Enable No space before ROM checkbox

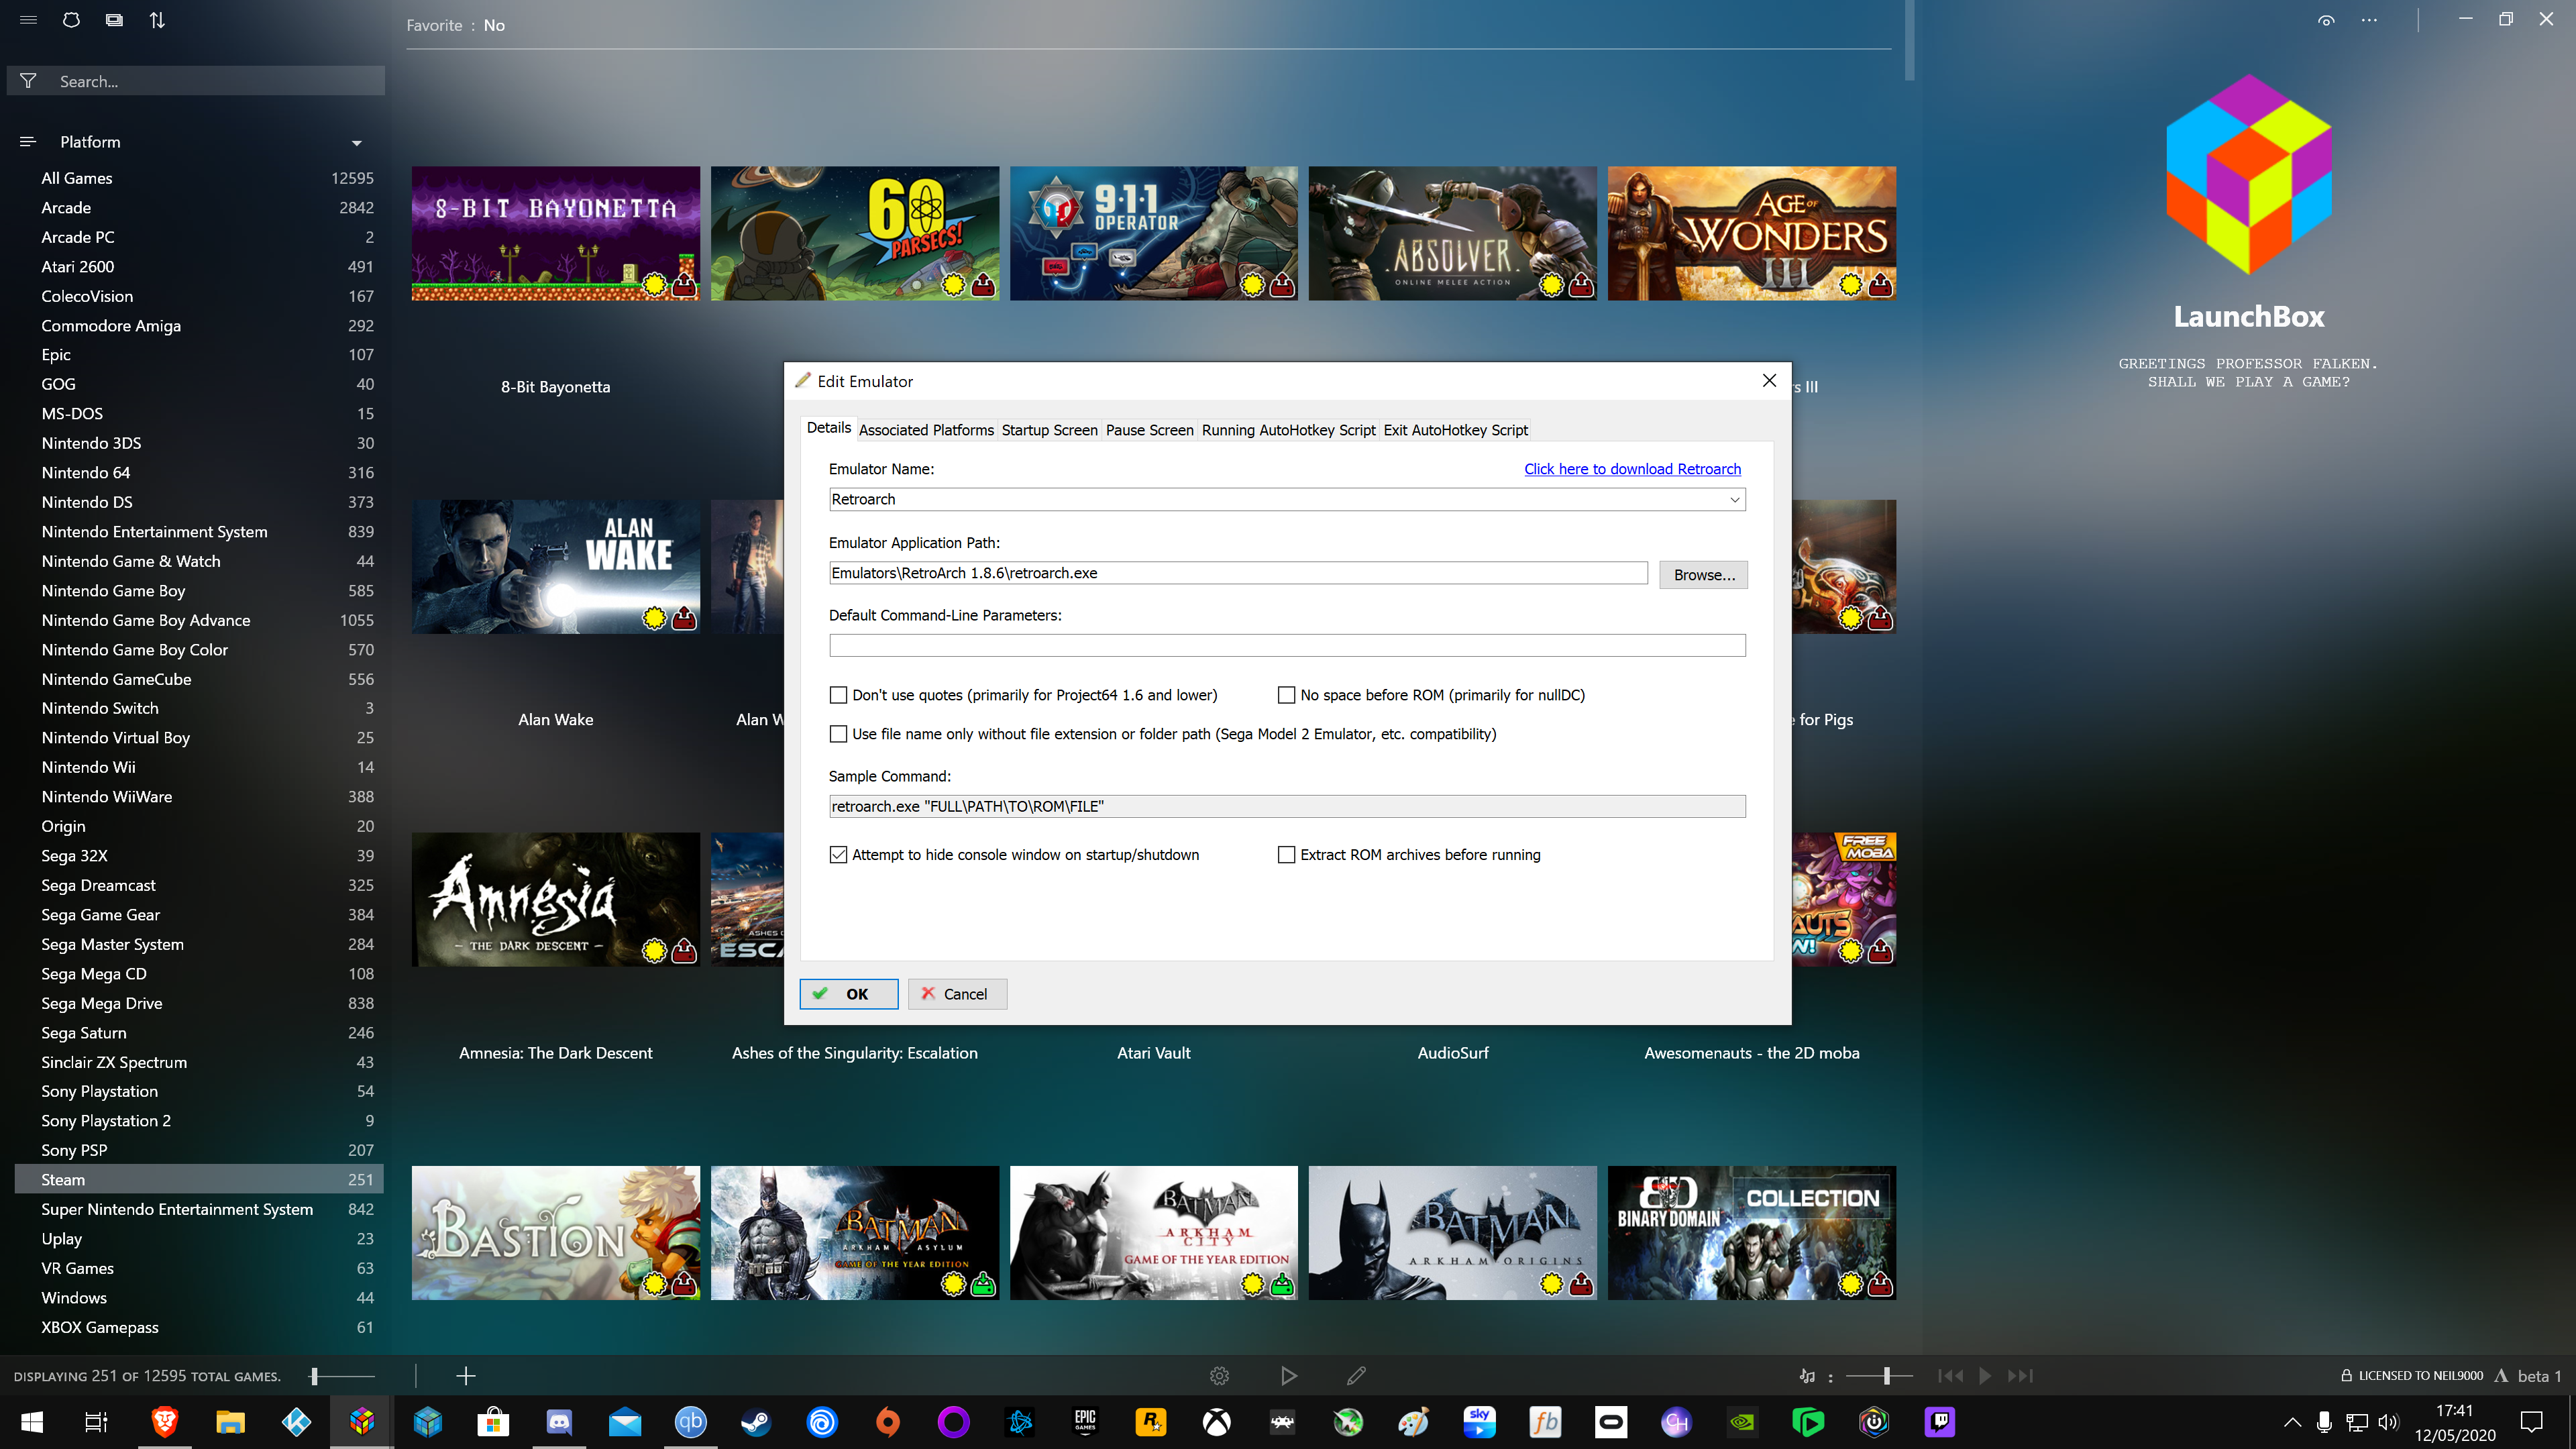click(1286, 695)
